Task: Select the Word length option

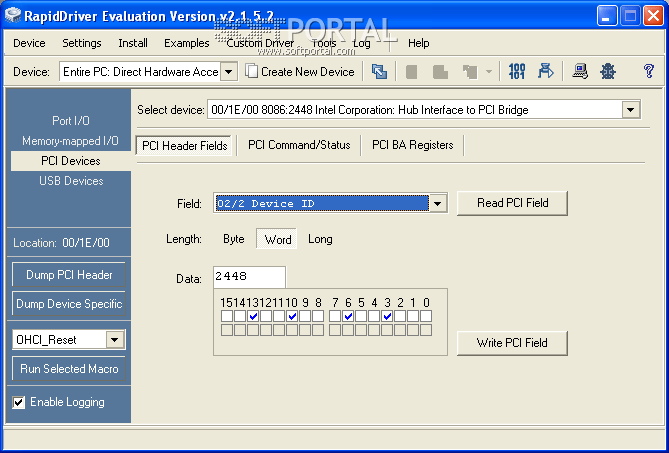Action: (x=277, y=239)
